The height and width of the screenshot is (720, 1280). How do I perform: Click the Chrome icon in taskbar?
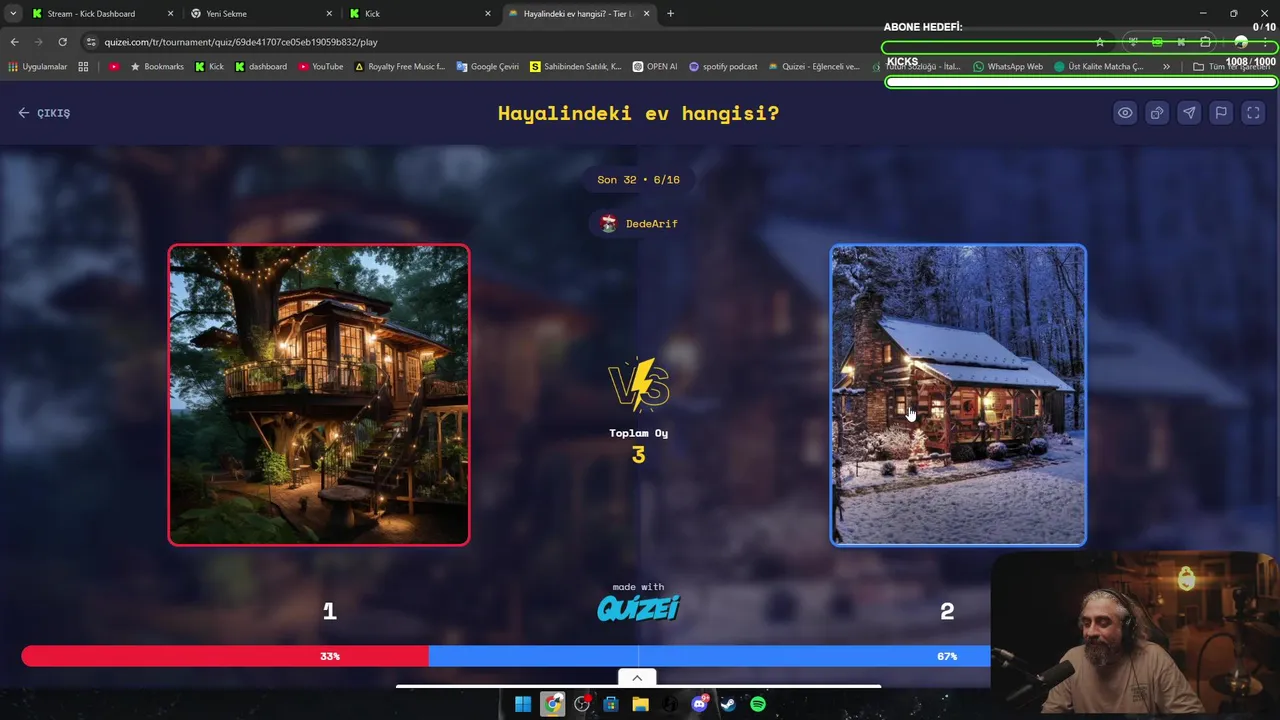[553, 704]
